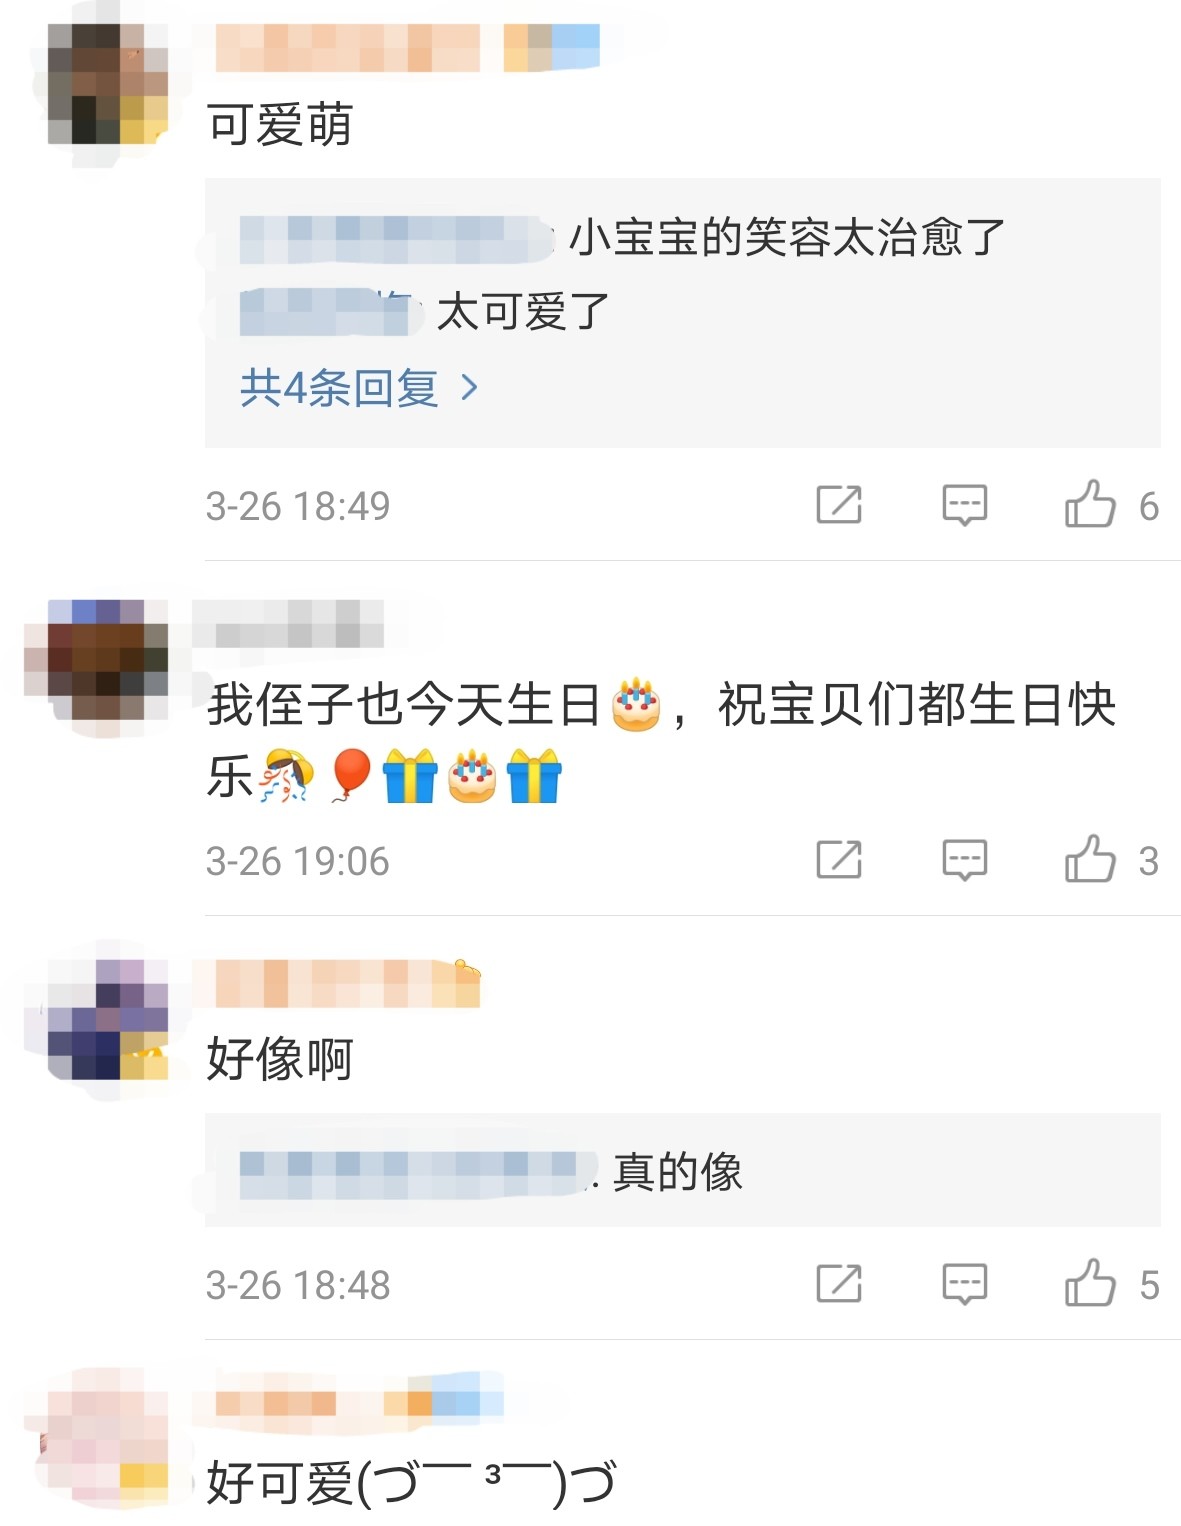
Task: Tap the 太可爱了 reply text
Action: tap(523, 312)
